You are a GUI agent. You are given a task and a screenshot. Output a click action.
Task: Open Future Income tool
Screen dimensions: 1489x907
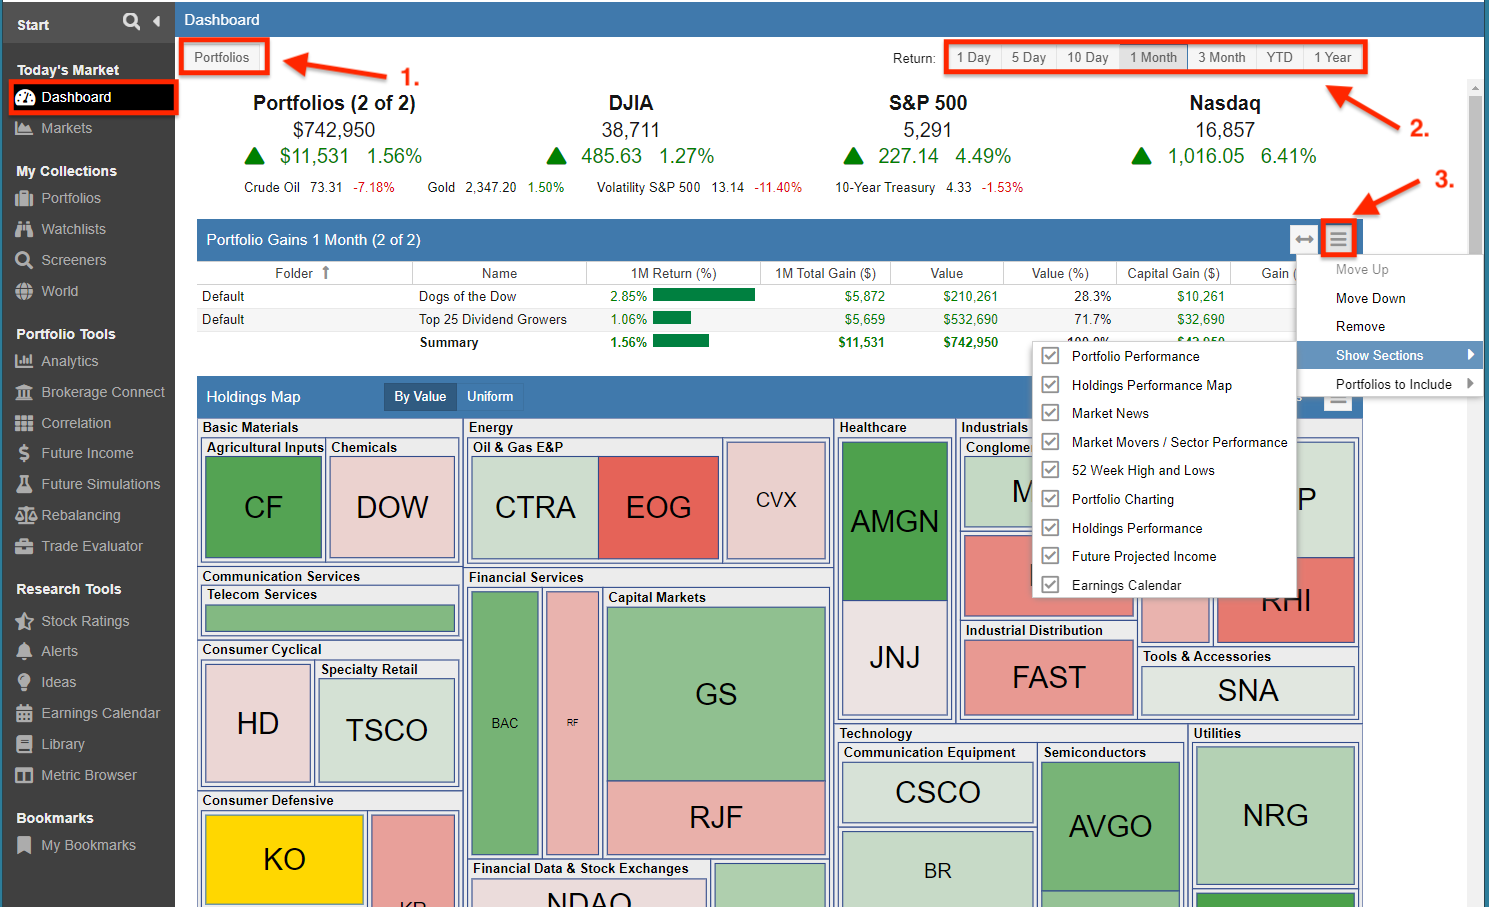point(87,453)
